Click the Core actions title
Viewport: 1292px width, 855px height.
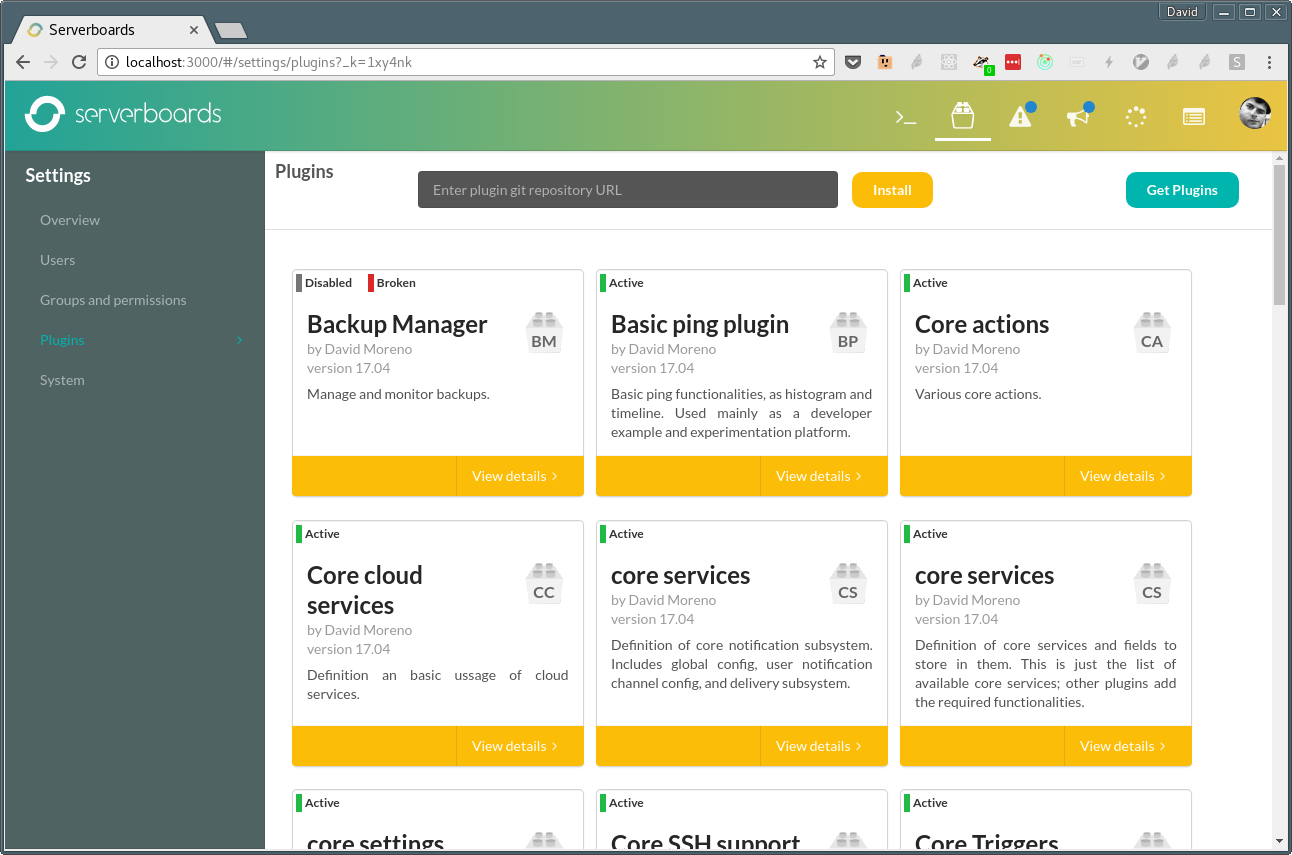point(982,324)
